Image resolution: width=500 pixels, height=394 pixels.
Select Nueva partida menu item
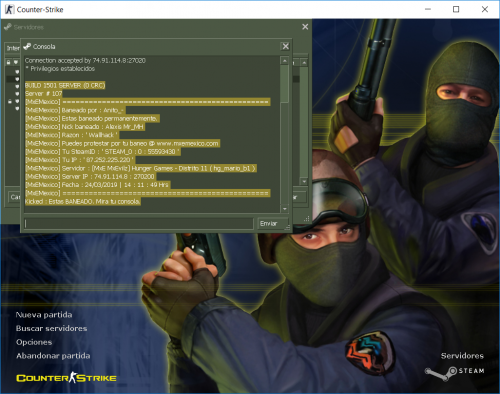pos(44,315)
